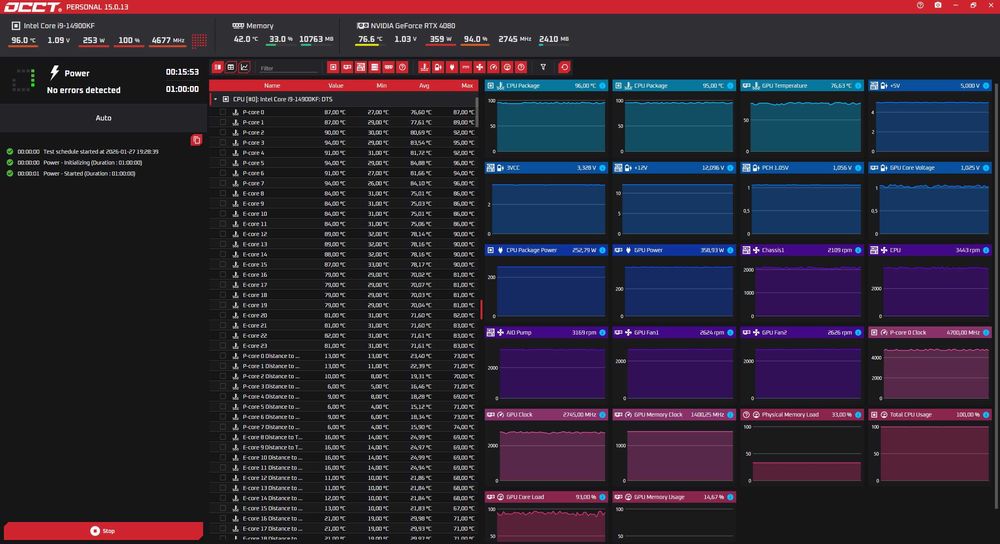The image size is (1000, 544).
Task: Click the Auto mode button
Action: point(103,118)
